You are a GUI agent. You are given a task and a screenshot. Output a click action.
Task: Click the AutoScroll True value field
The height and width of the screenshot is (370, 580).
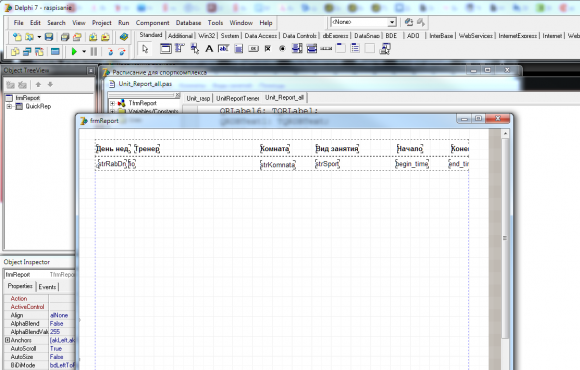tap(62, 349)
